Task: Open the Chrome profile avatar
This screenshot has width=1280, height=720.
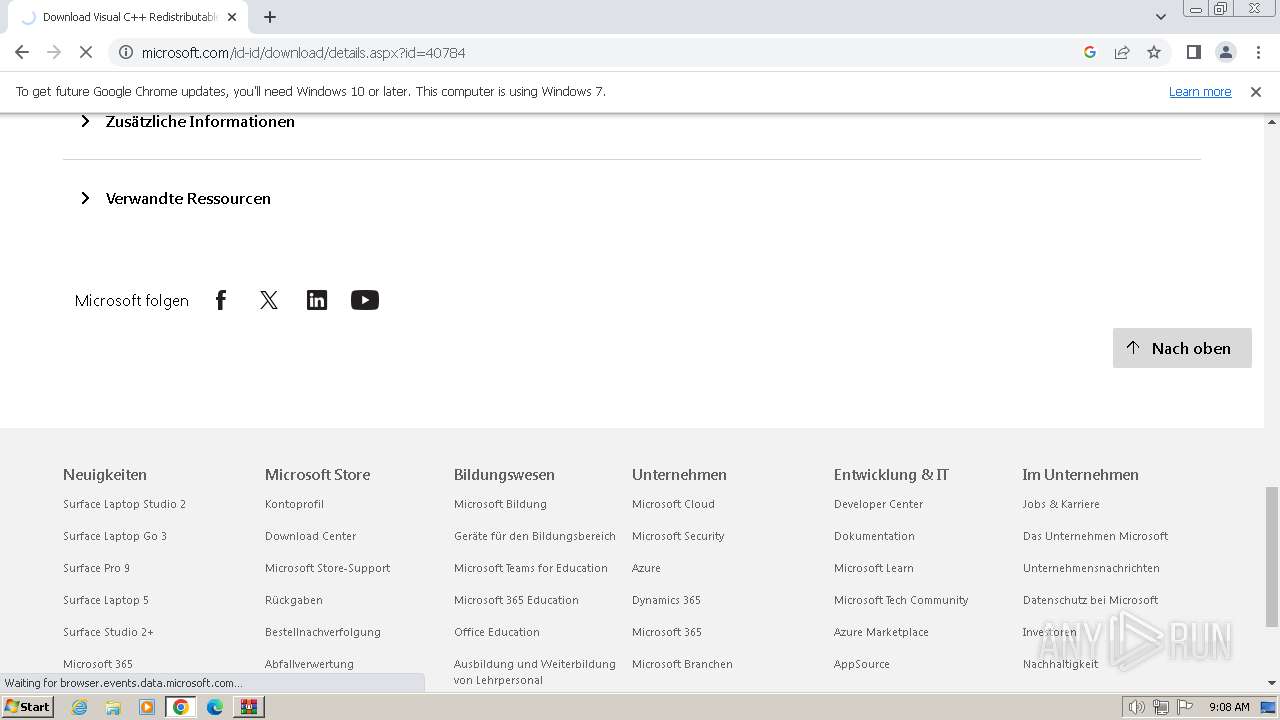Action: (x=1226, y=52)
